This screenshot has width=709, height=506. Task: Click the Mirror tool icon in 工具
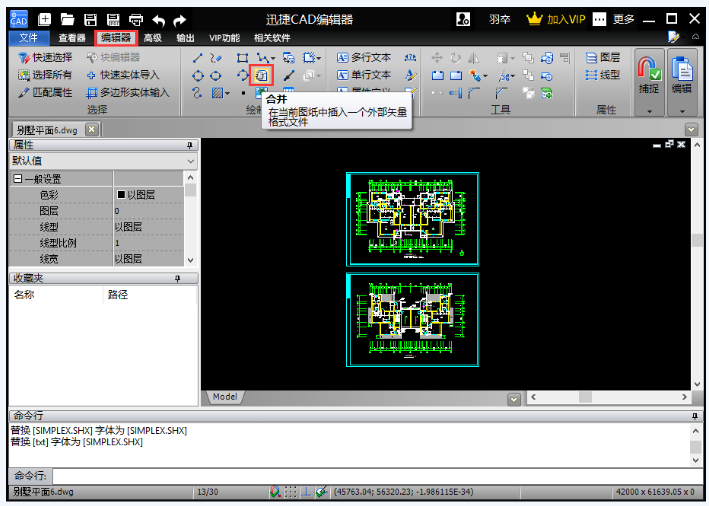click(x=473, y=57)
